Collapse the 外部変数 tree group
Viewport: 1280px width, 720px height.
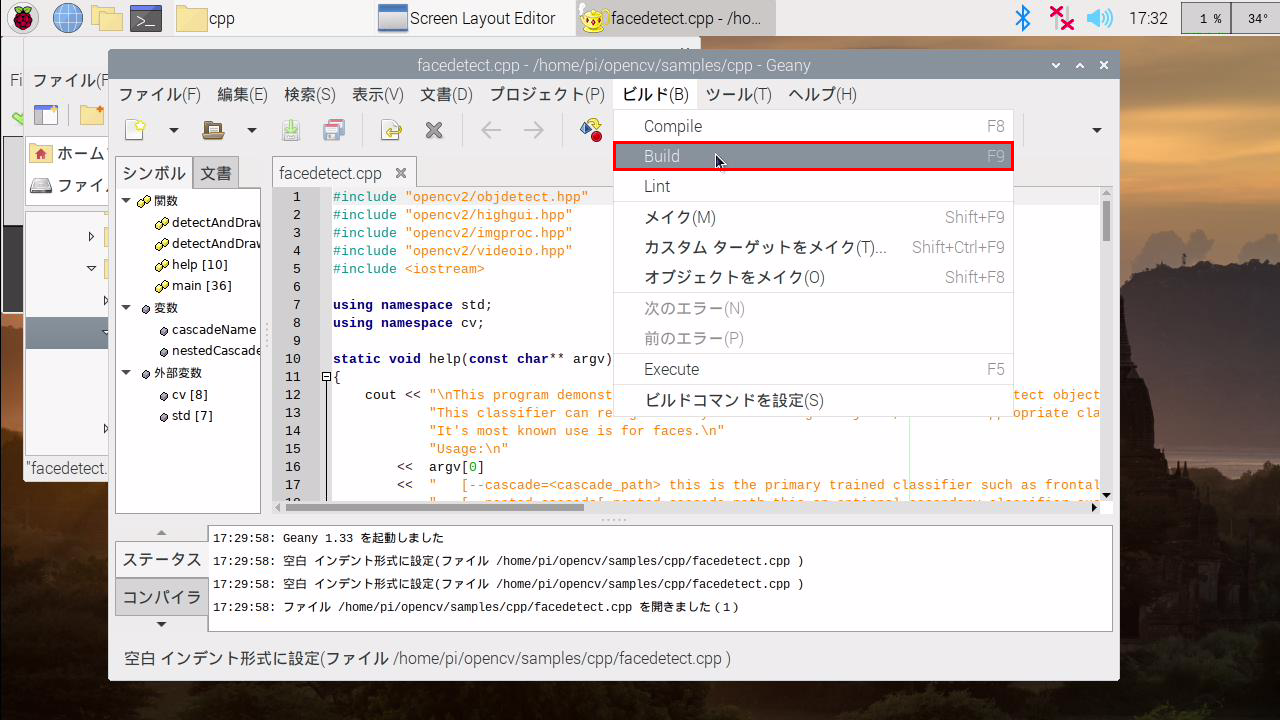[126, 373]
